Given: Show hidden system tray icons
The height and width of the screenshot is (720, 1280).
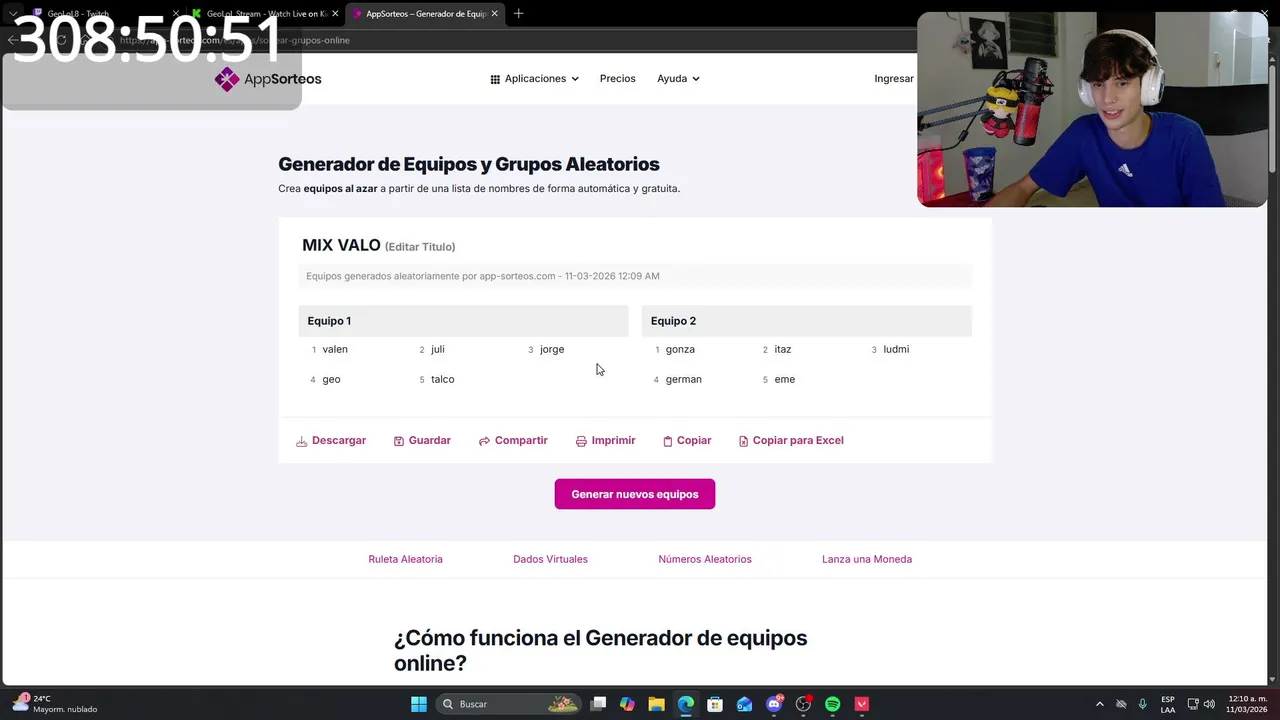Looking at the screenshot, I should click(1100, 704).
